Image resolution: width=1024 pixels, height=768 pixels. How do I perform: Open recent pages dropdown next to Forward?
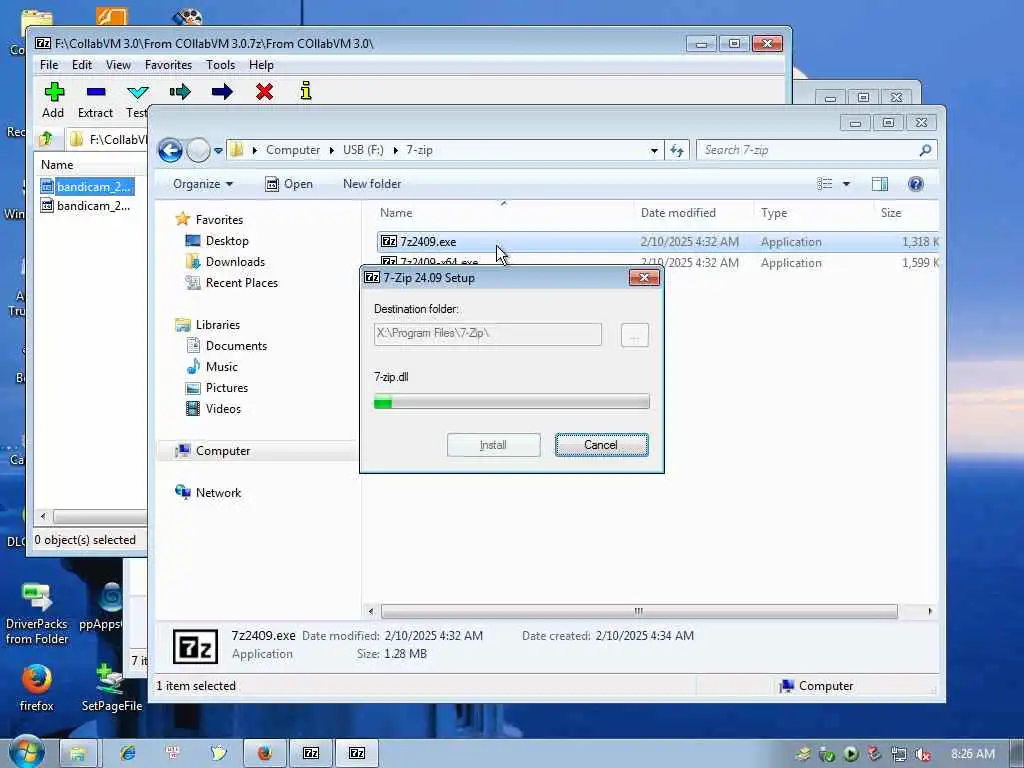point(218,151)
